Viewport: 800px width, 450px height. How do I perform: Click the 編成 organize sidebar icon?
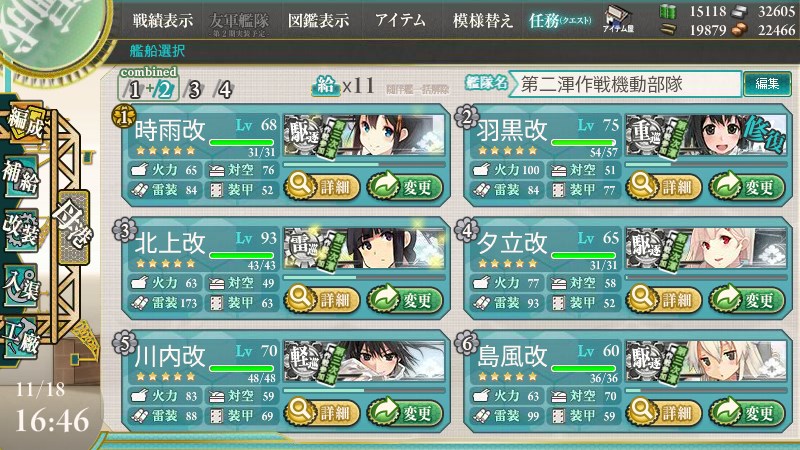click(x=24, y=124)
